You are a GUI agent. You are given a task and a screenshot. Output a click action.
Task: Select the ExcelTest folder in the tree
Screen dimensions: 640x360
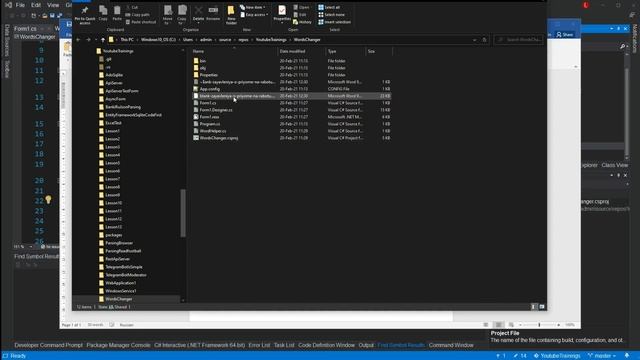tap(110, 123)
